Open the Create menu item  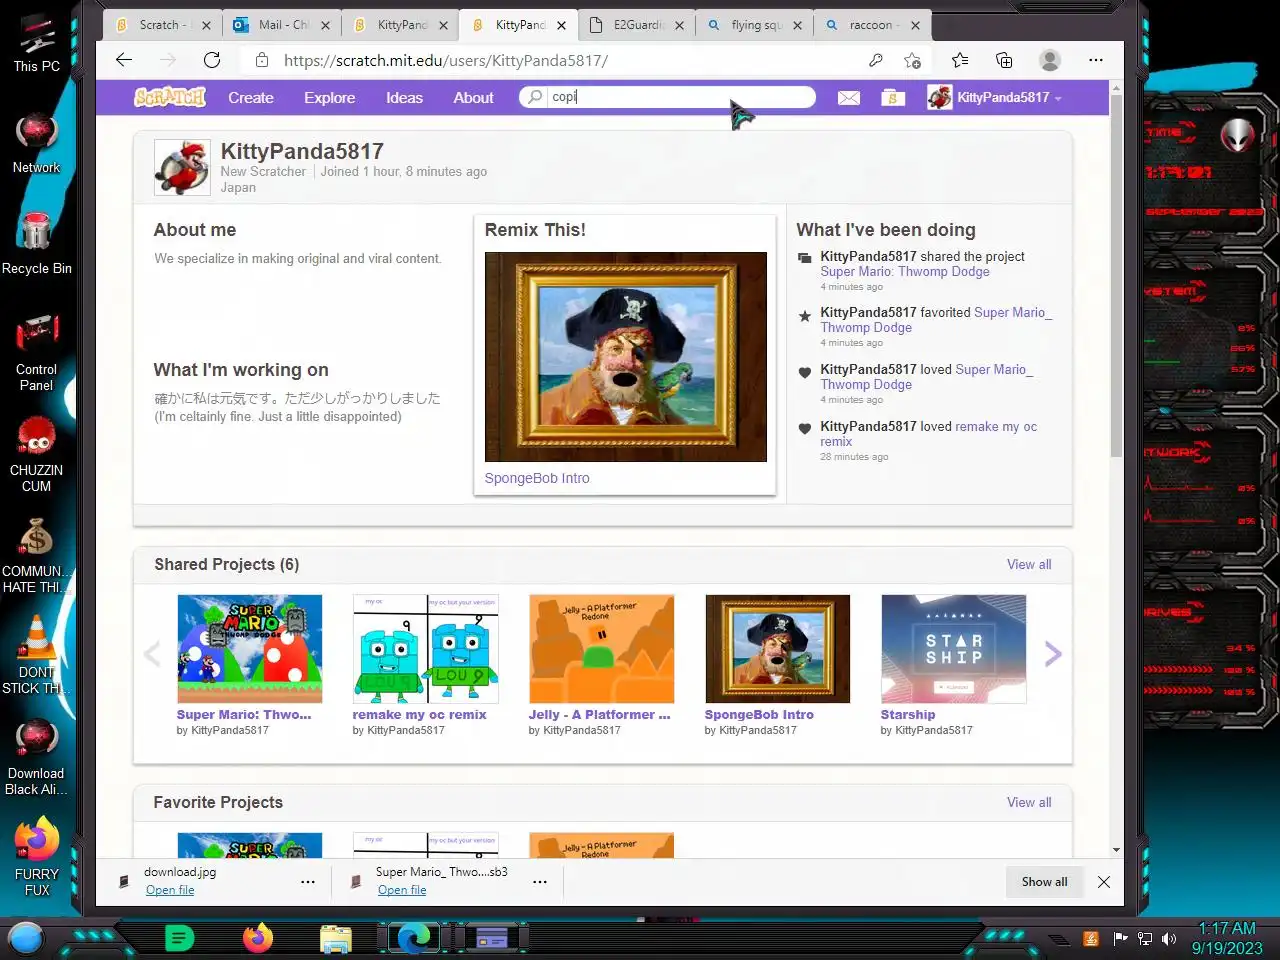point(250,97)
